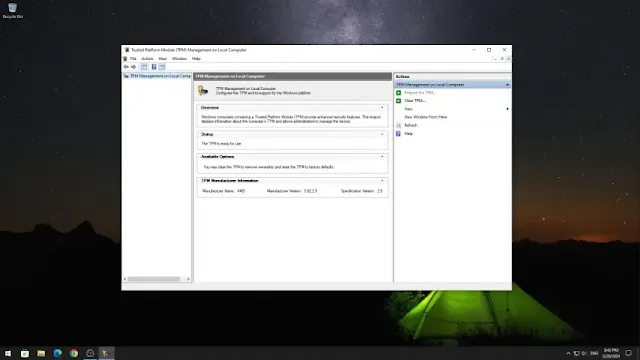Click 'The TPM is ready for use' status text
640x360 pixels.
[x=221, y=144]
